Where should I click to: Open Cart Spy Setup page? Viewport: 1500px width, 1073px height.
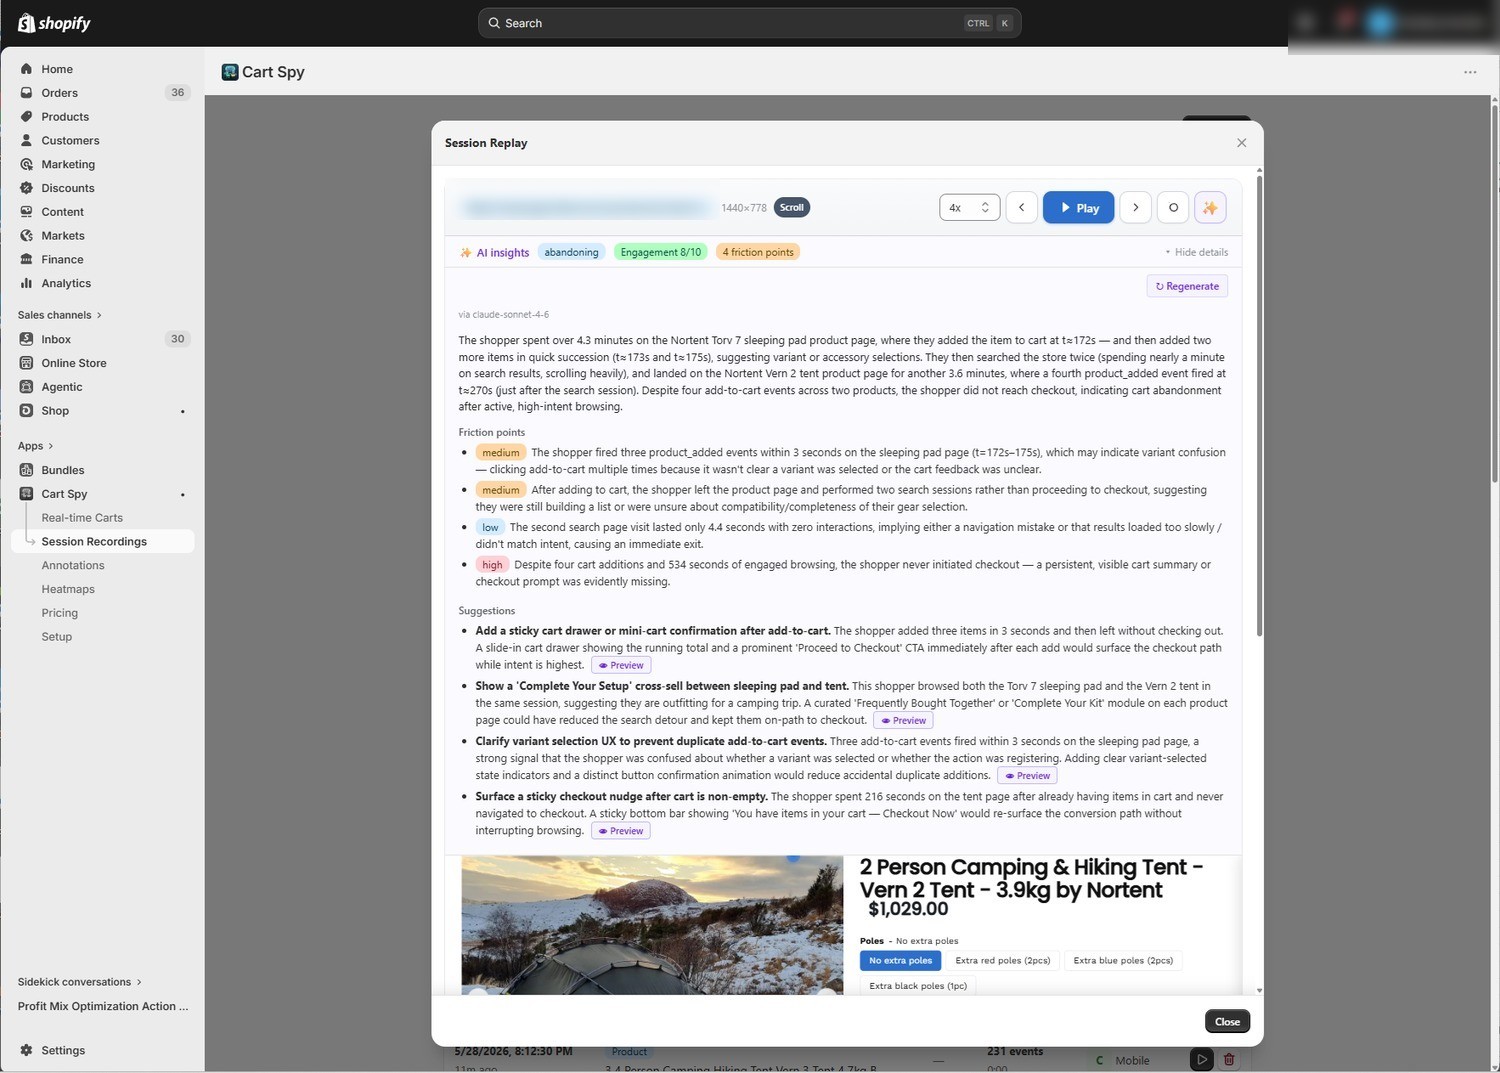pos(57,637)
